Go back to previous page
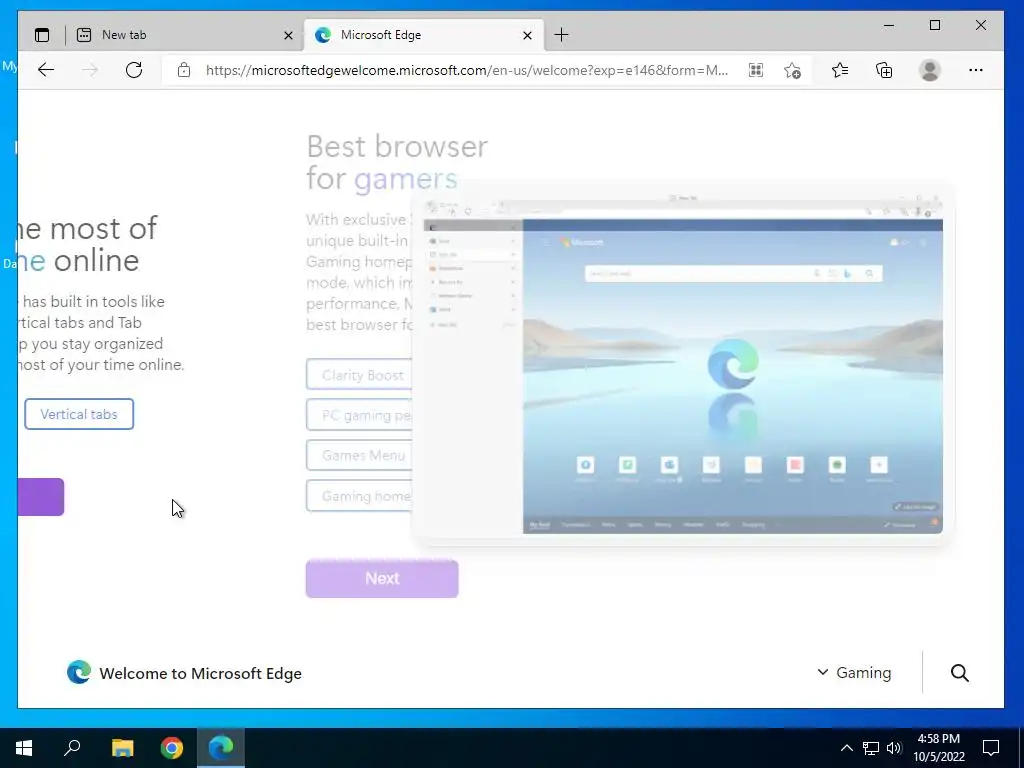Screen dimensions: 1024x768 (x=46, y=70)
